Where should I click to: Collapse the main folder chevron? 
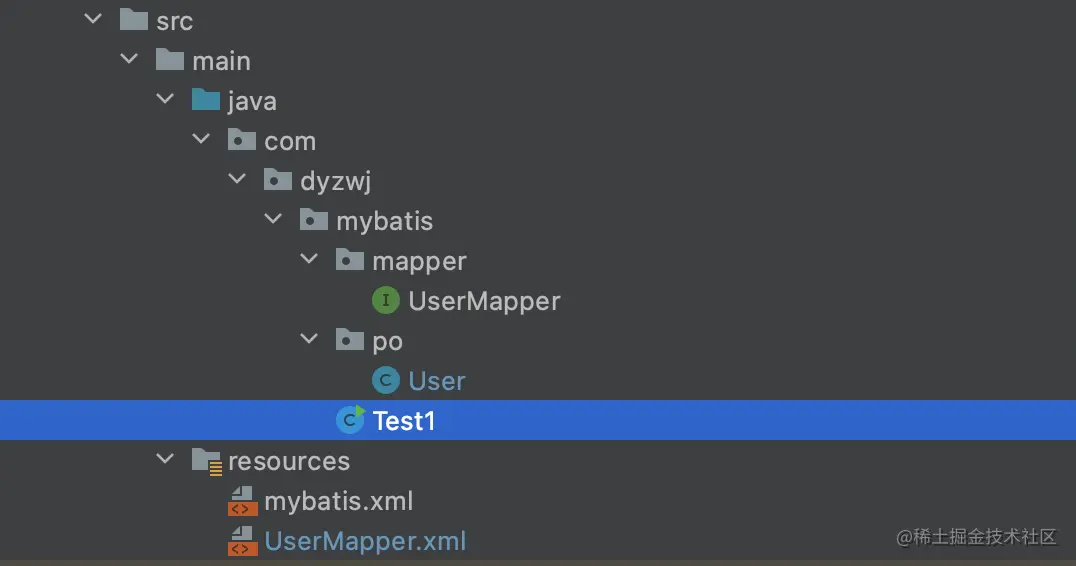pos(129,60)
